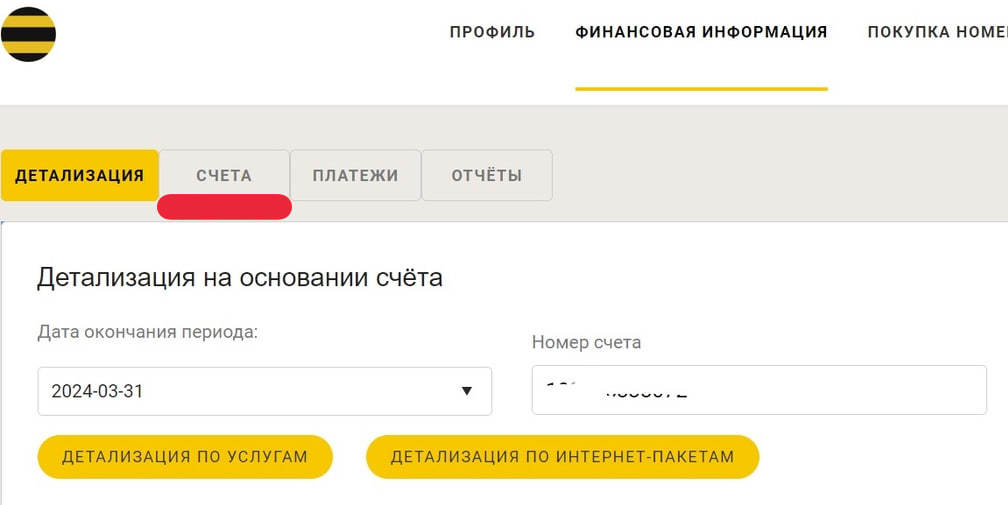Click the date dropdown arrow triangle
Image resolution: width=1008 pixels, height=505 pixels.
(466, 391)
